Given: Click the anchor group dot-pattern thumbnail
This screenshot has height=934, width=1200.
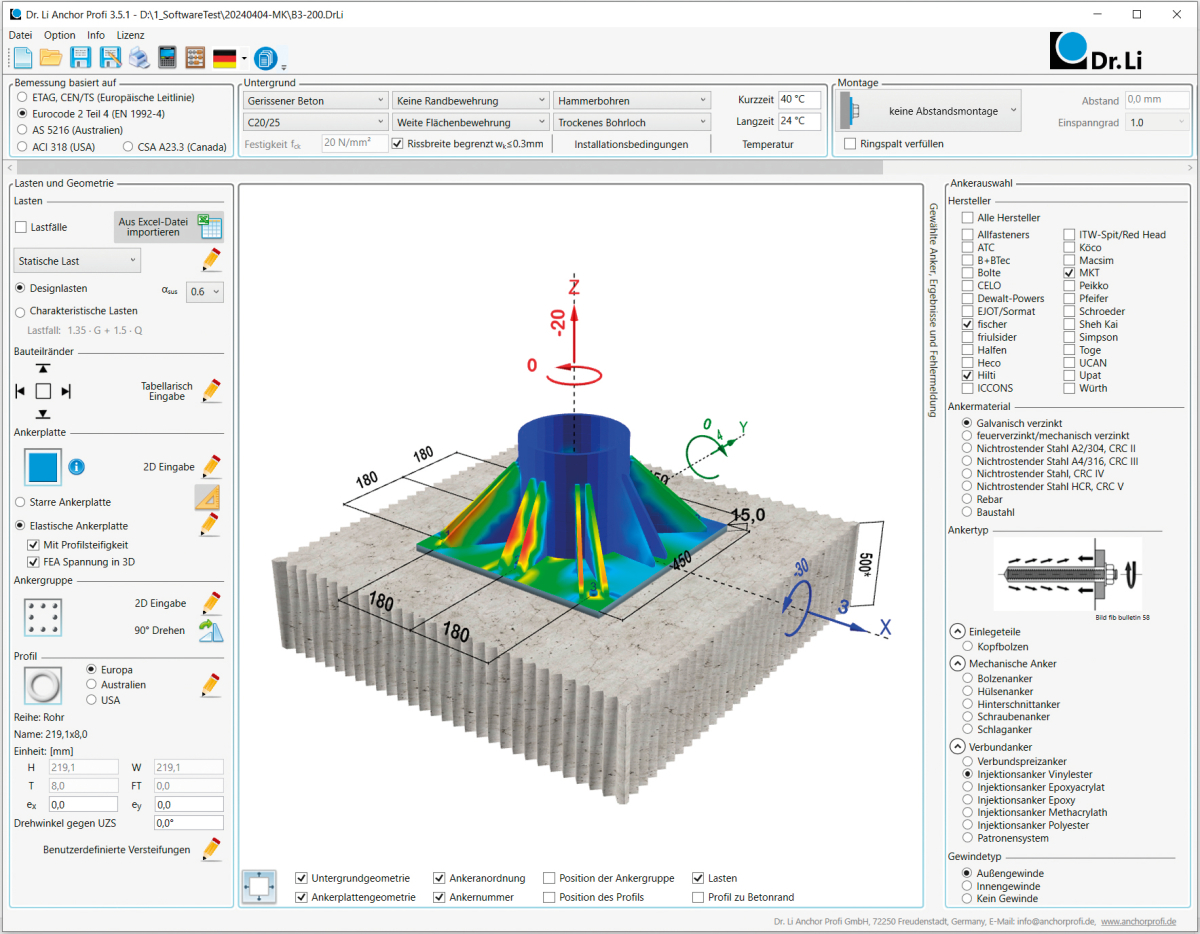Looking at the screenshot, I should (43, 617).
